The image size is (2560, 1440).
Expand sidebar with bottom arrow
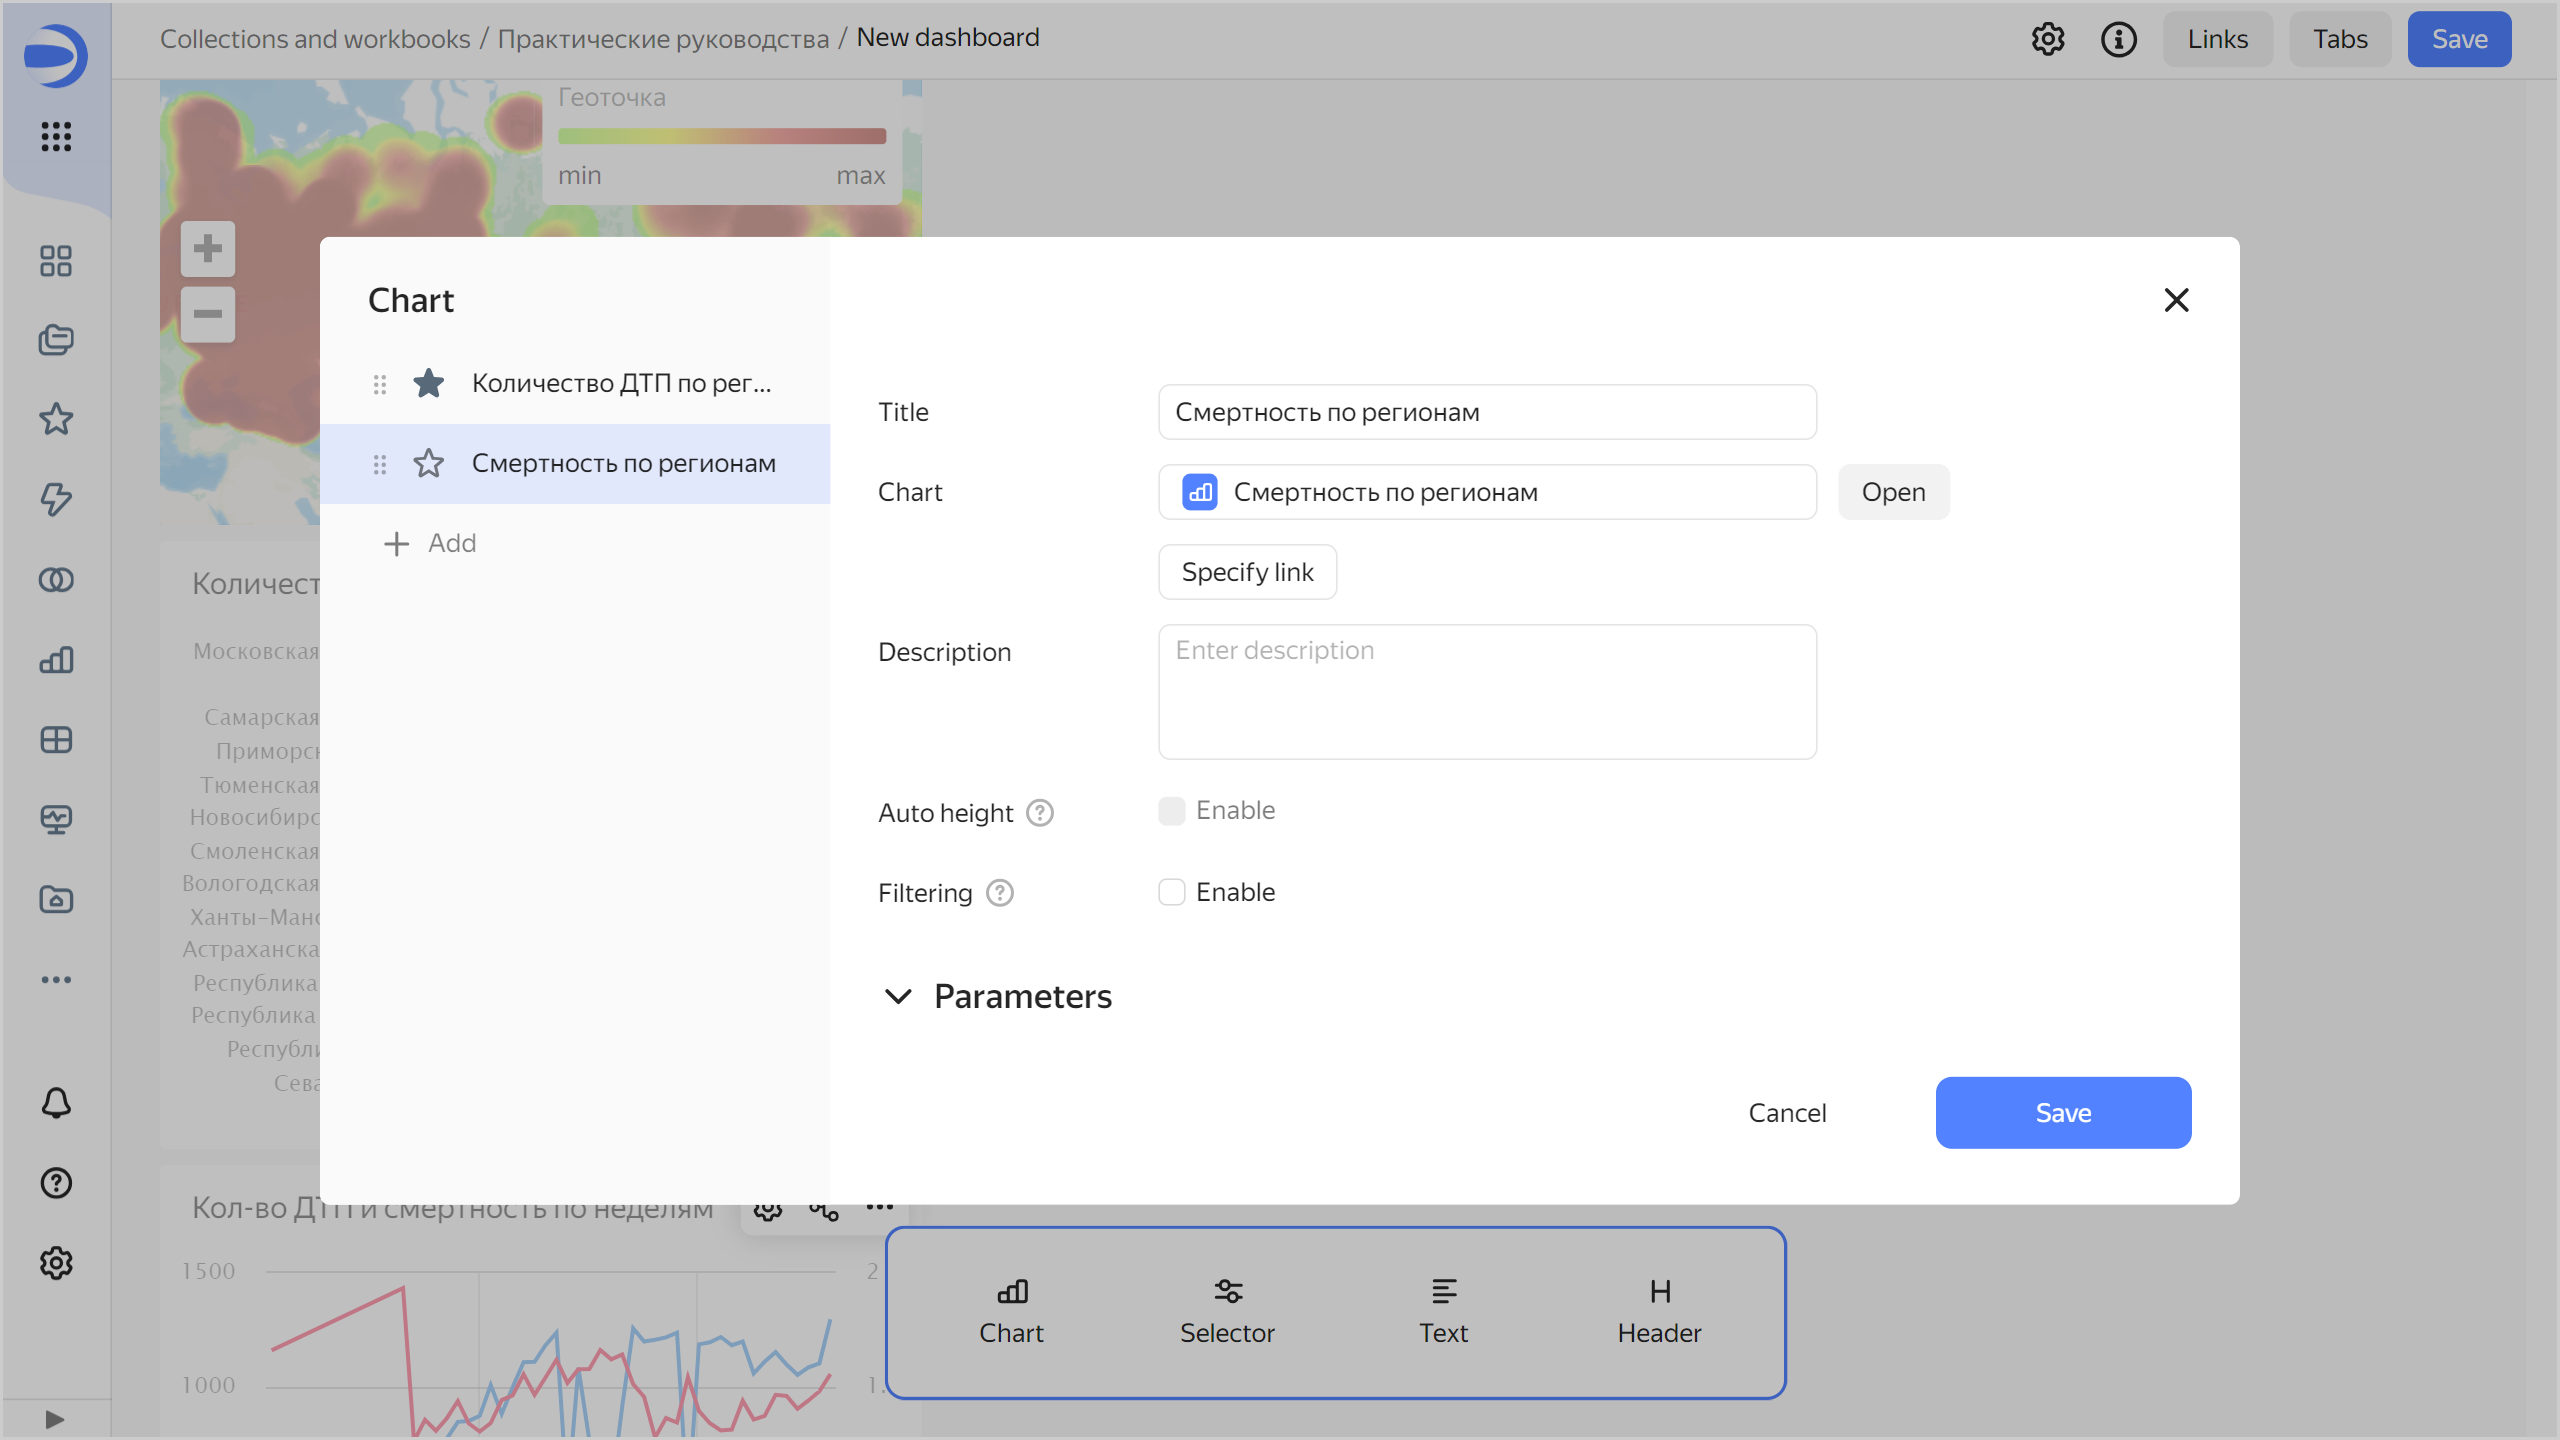(55, 1419)
